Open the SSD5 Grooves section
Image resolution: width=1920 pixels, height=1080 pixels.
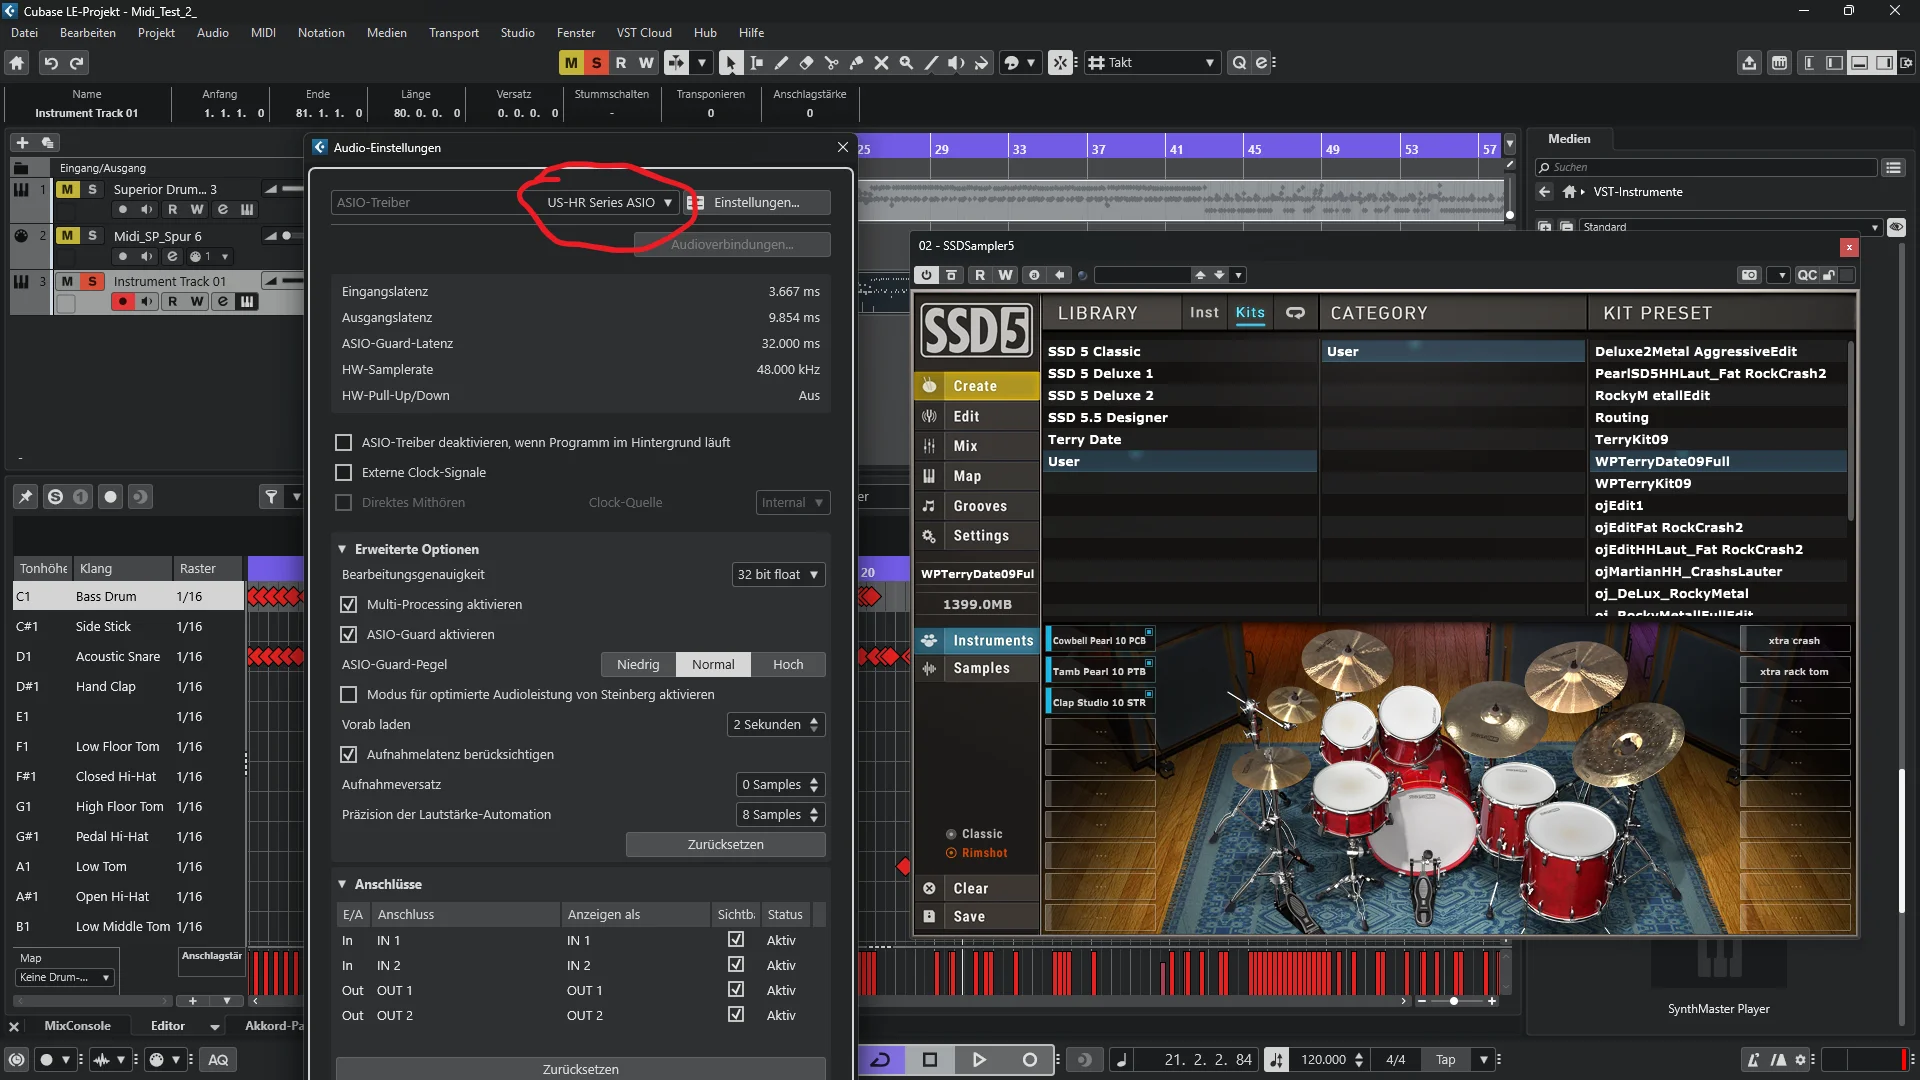click(978, 506)
